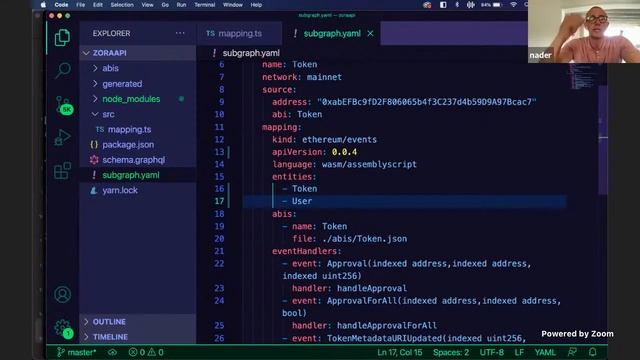The width and height of the screenshot is (640, 360).
Task: Click the User entity on line 17
Action: coord(302,201)
